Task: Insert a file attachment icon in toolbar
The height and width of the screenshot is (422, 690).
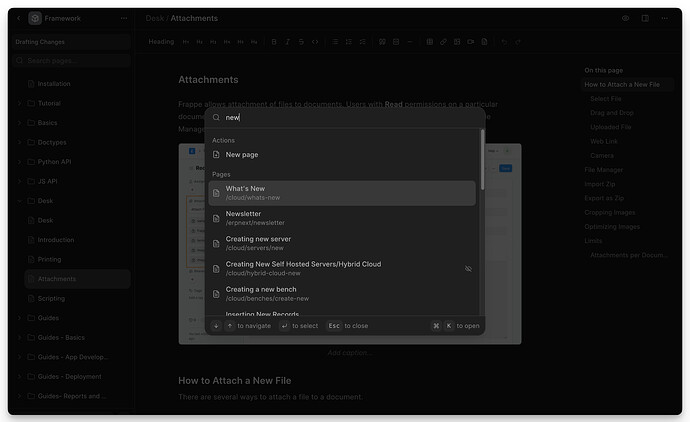Action: click(484, 42)
